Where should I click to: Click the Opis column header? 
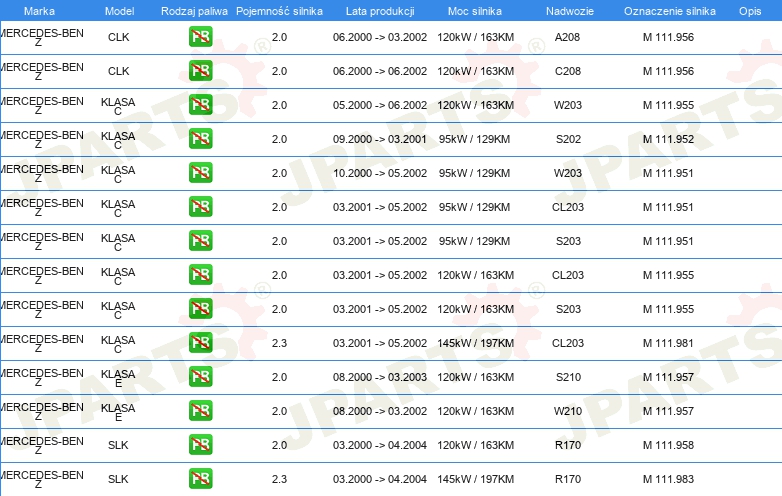click(750, 11)
